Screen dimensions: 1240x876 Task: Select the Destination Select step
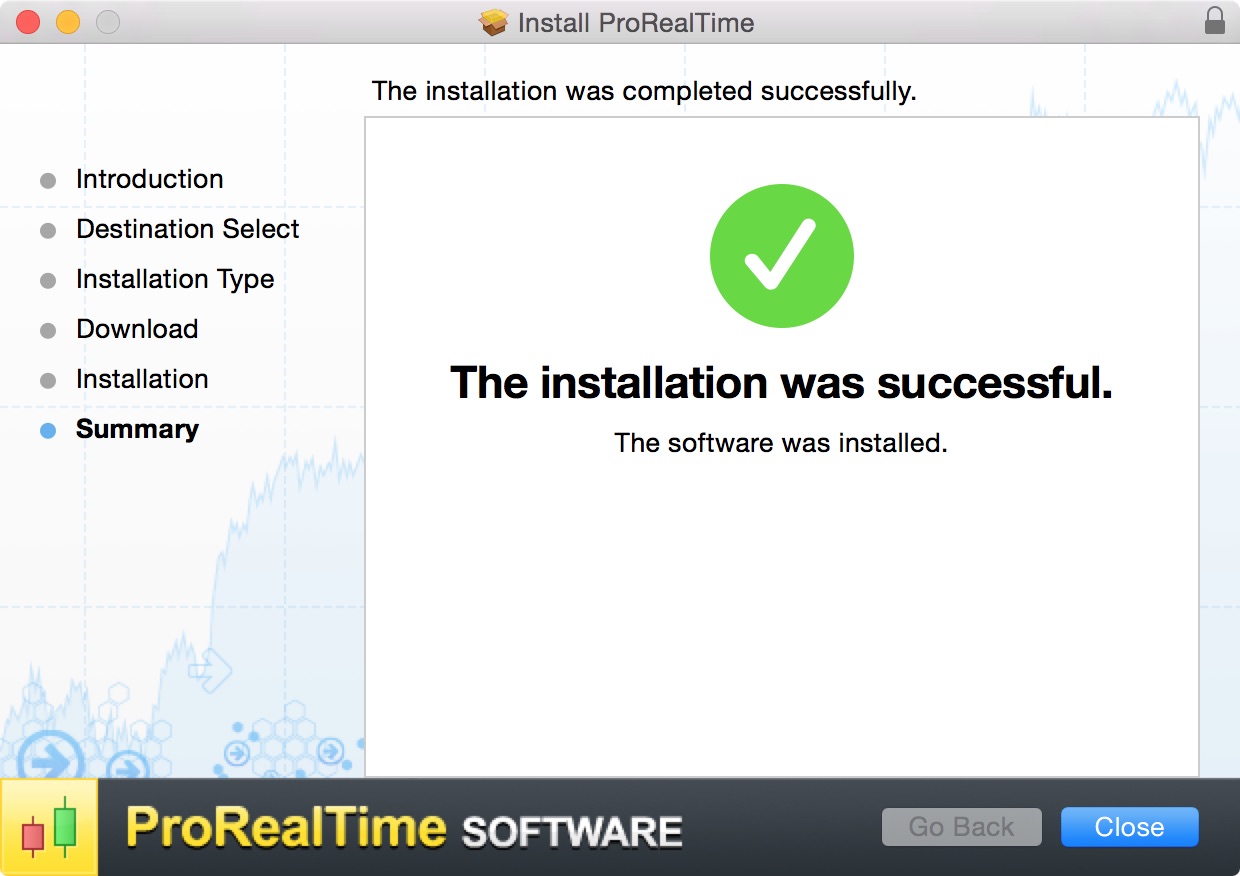pos(187,229)
